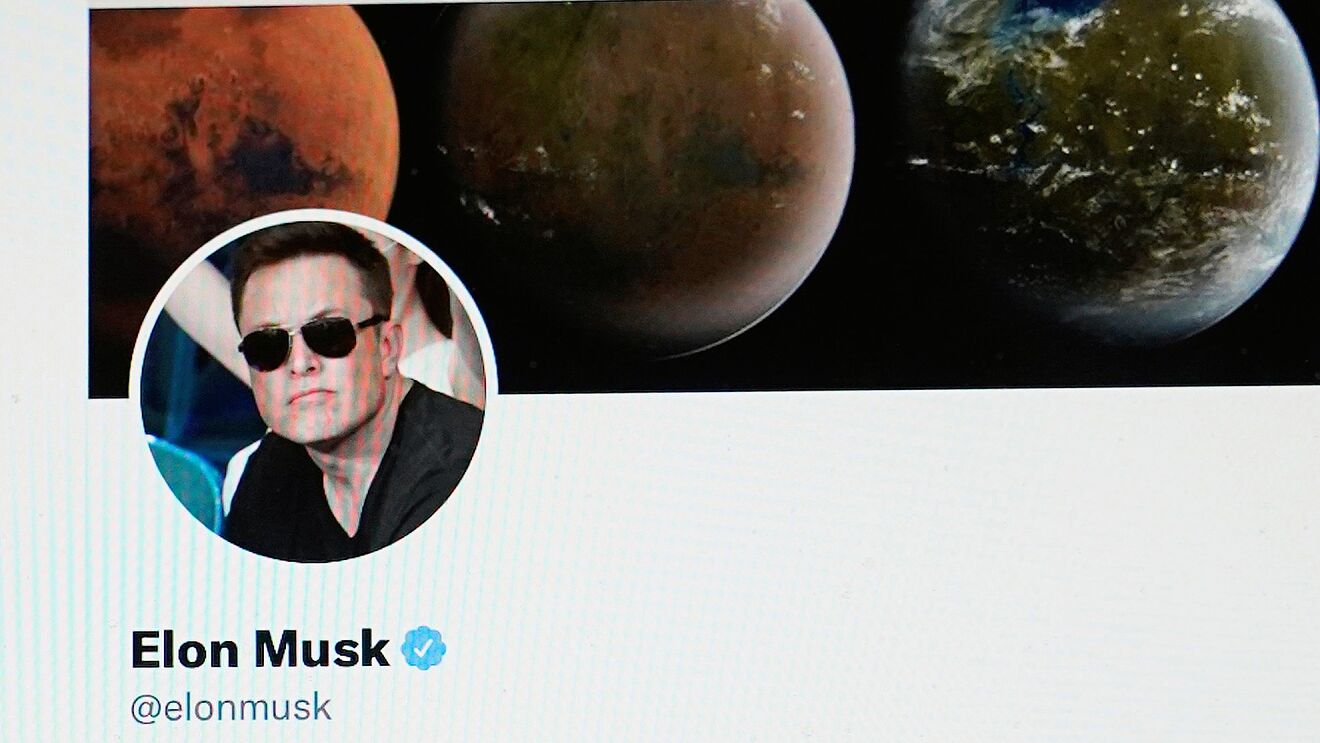The image size is (1320, 743).
Task: Open the circular profile picture
Action: coord(313,387)
